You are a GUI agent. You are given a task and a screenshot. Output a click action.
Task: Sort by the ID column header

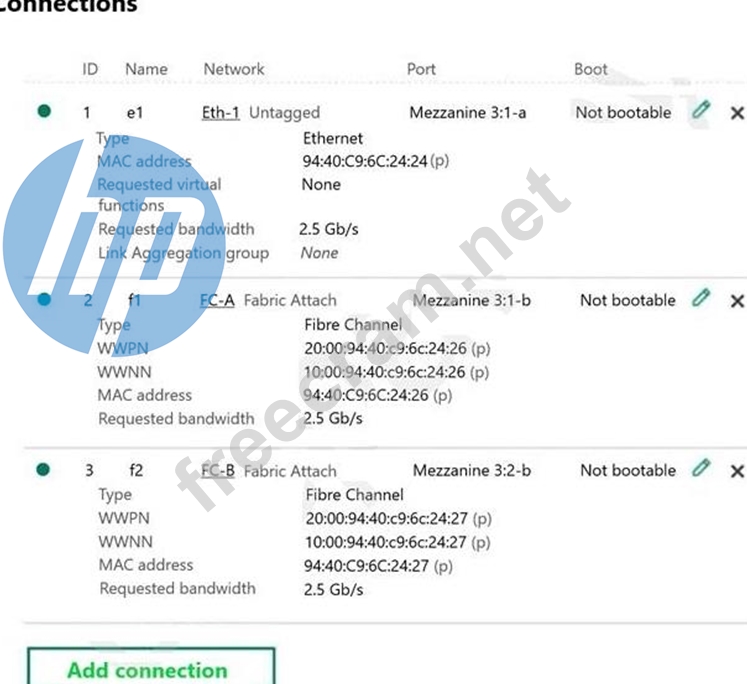click(x=90, y=69)
